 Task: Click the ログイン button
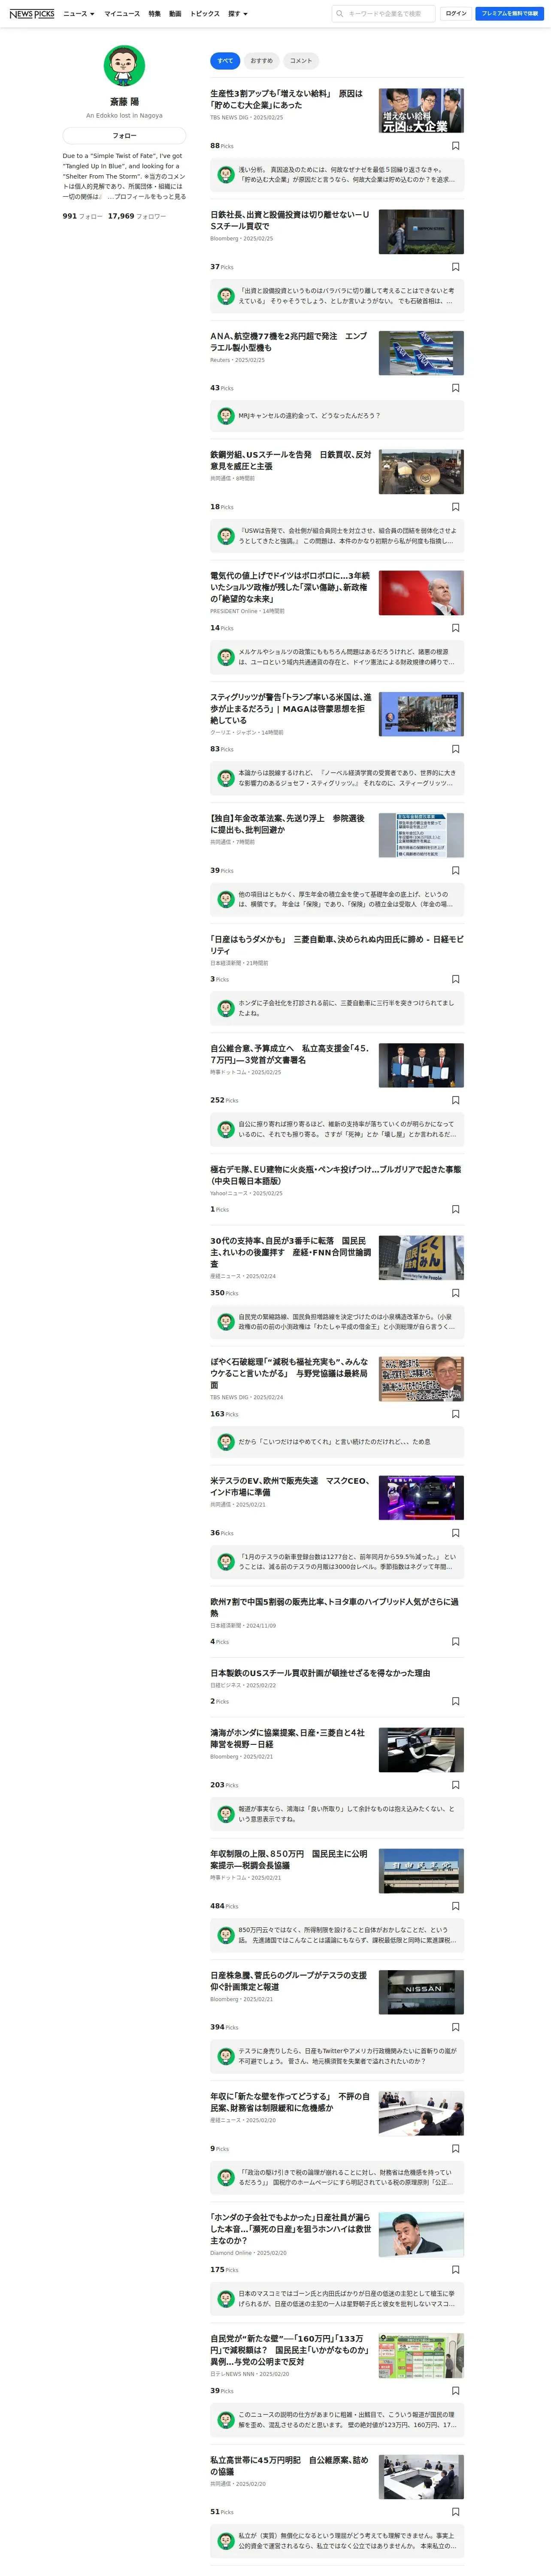click(456, 14)
